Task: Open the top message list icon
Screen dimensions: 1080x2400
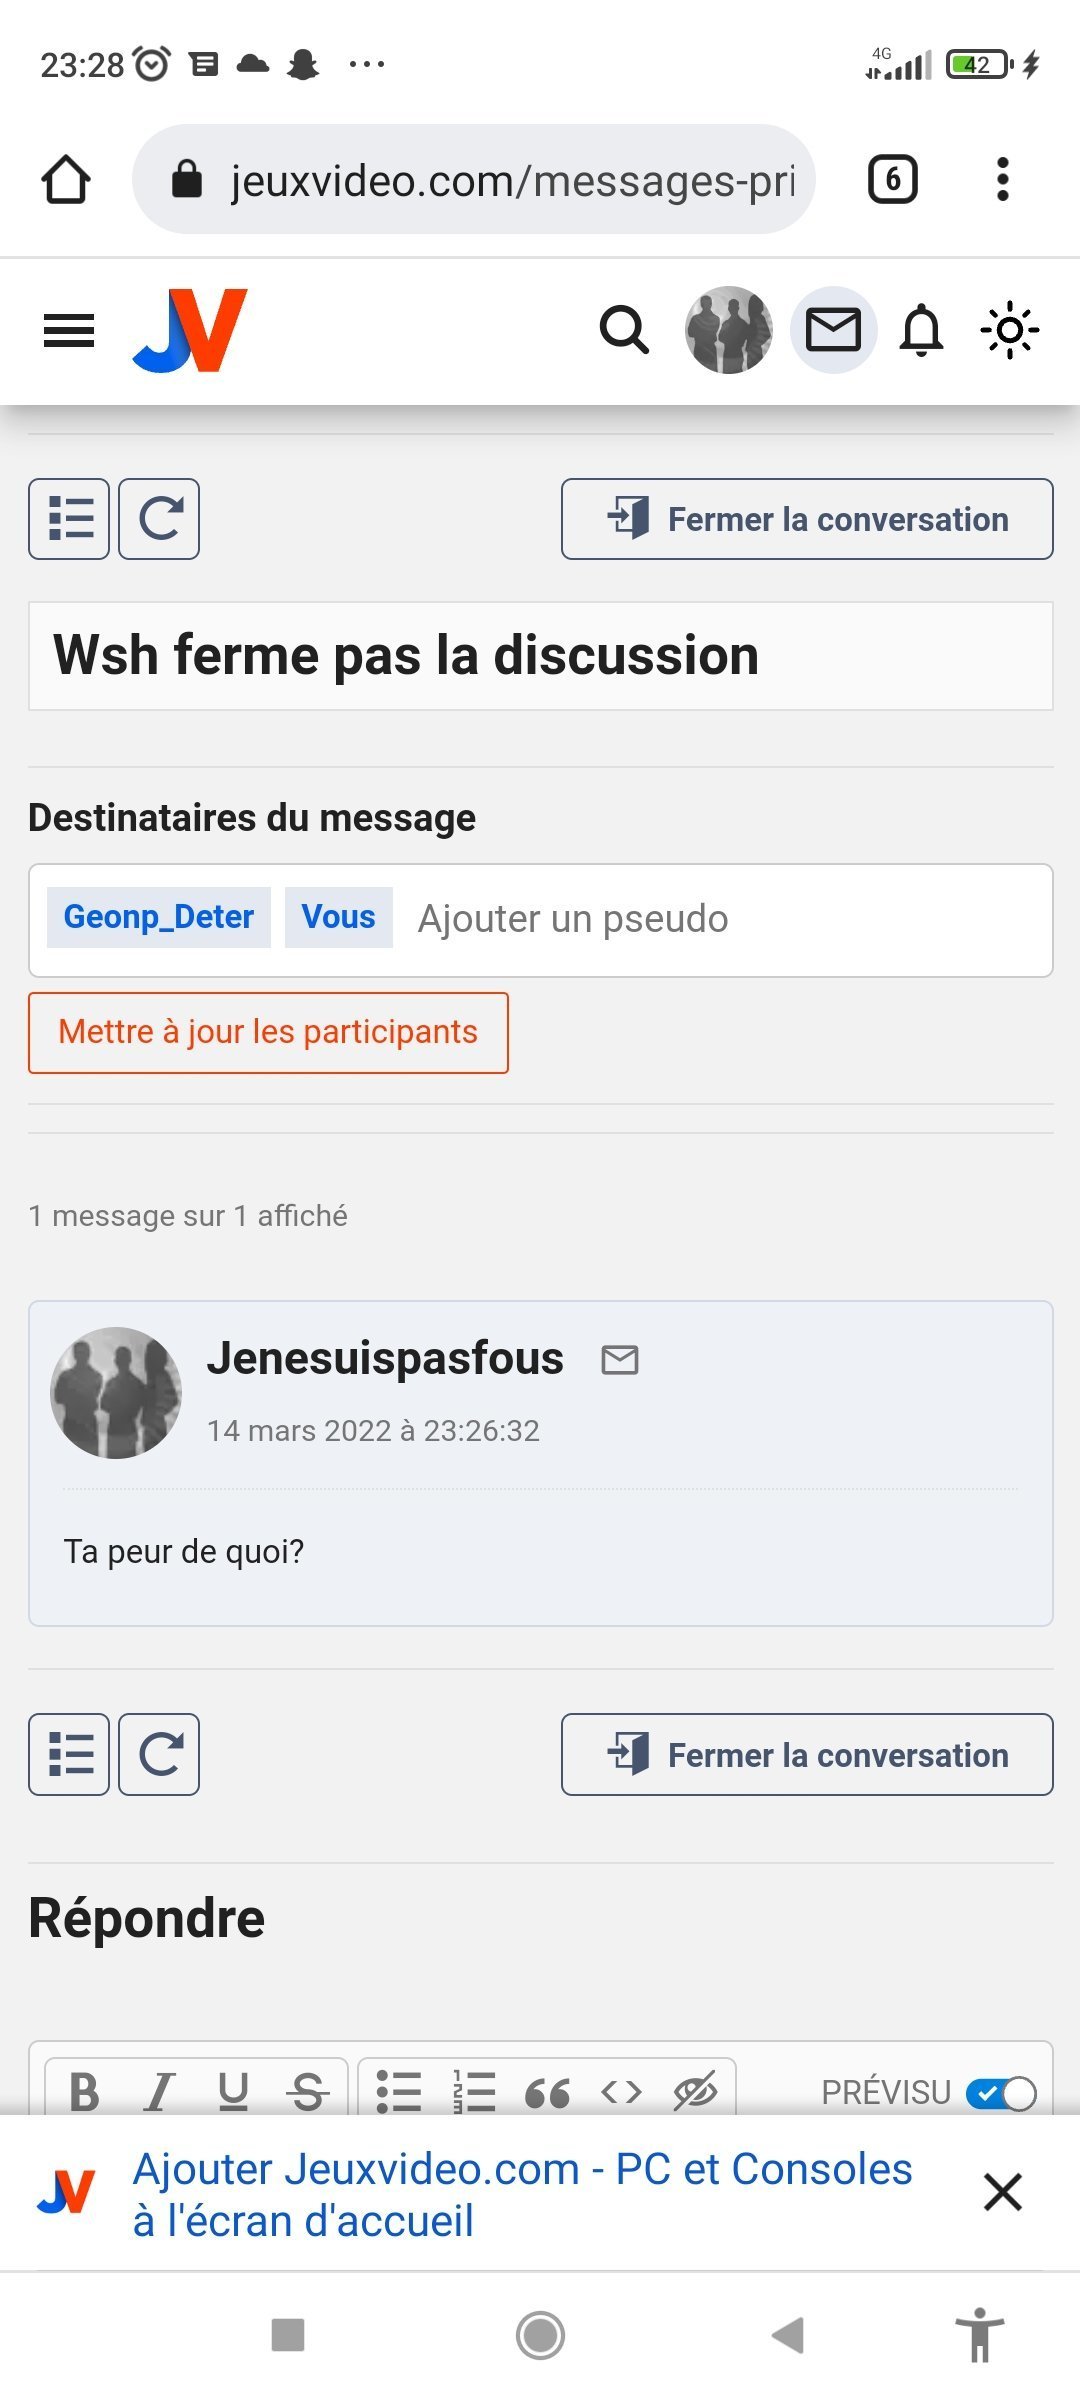Action: 69,519
